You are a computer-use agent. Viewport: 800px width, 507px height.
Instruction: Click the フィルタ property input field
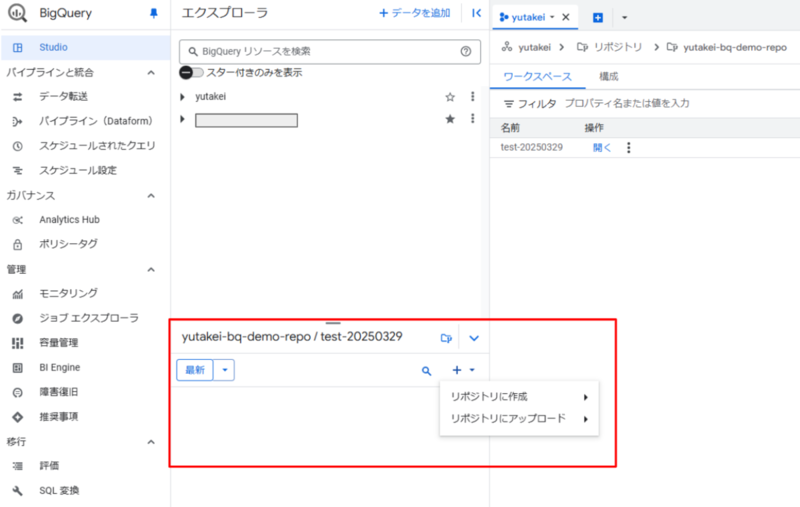(x=627, y=104)
